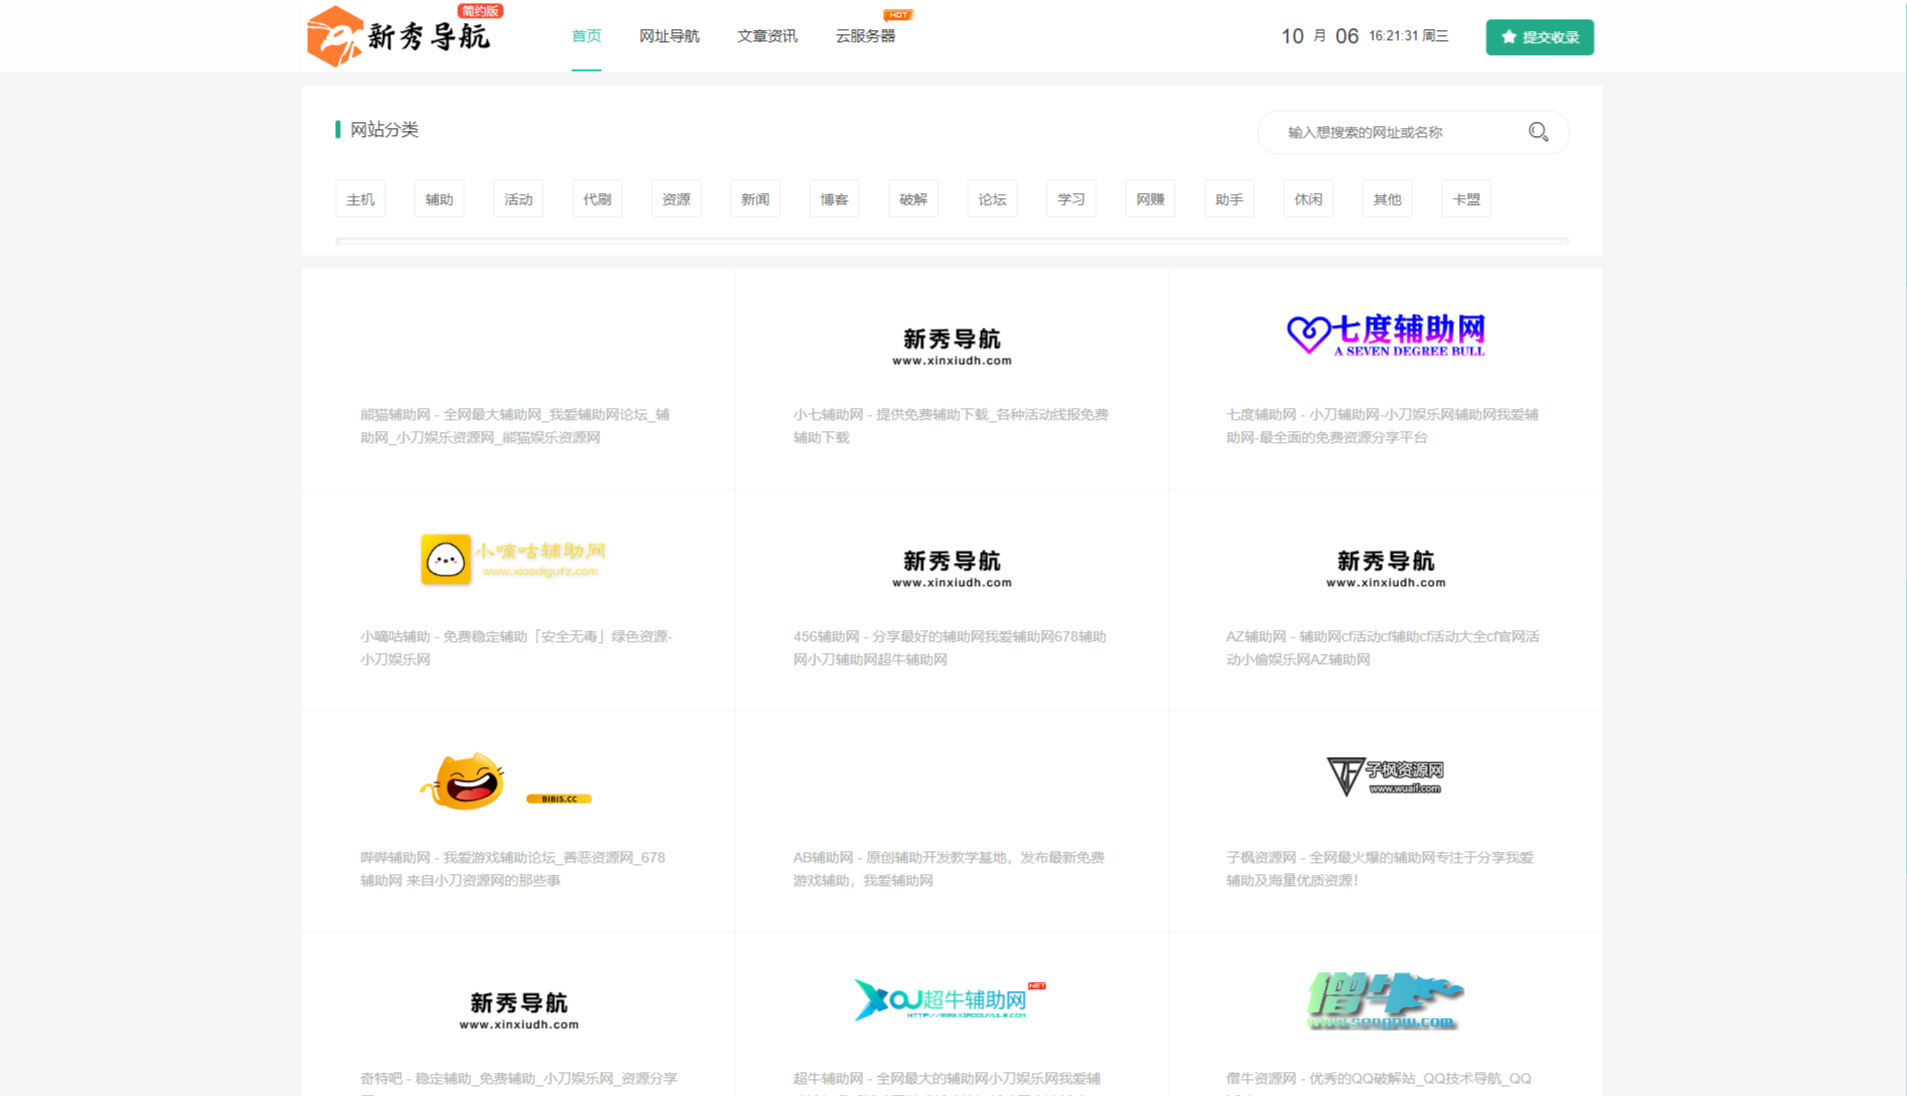Click the 熊猫辅助网 description link
This screenshot has height=1096, width=1907.
[515, 426]
